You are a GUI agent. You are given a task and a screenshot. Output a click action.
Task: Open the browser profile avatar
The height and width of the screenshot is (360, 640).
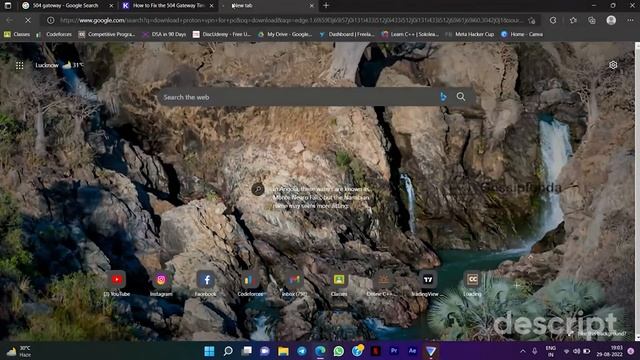pos(611,20)
